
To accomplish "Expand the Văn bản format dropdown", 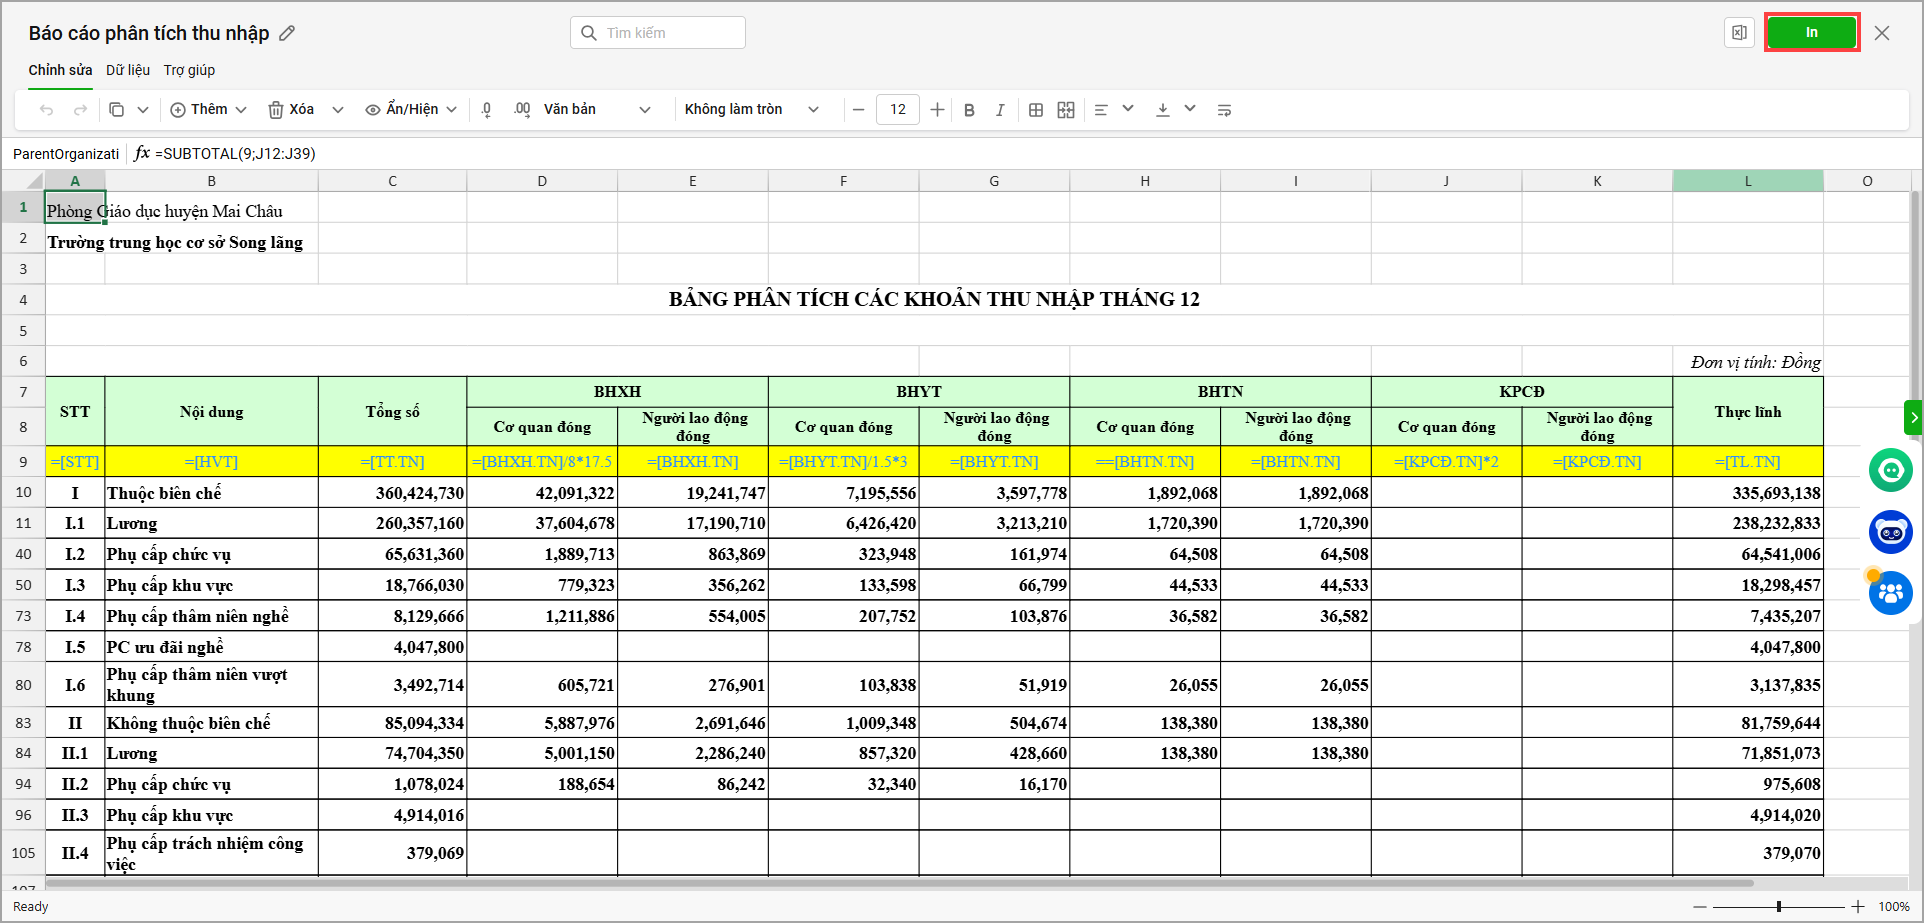I will [597, 110].
